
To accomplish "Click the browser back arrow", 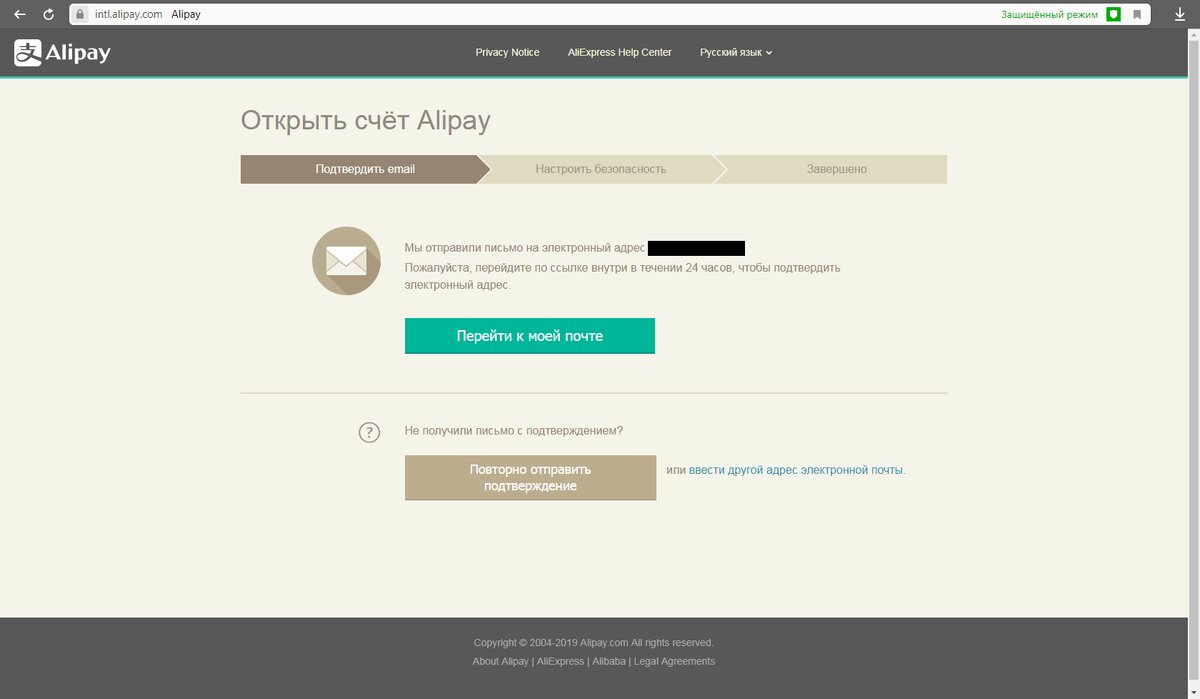I will pos(20,15).
